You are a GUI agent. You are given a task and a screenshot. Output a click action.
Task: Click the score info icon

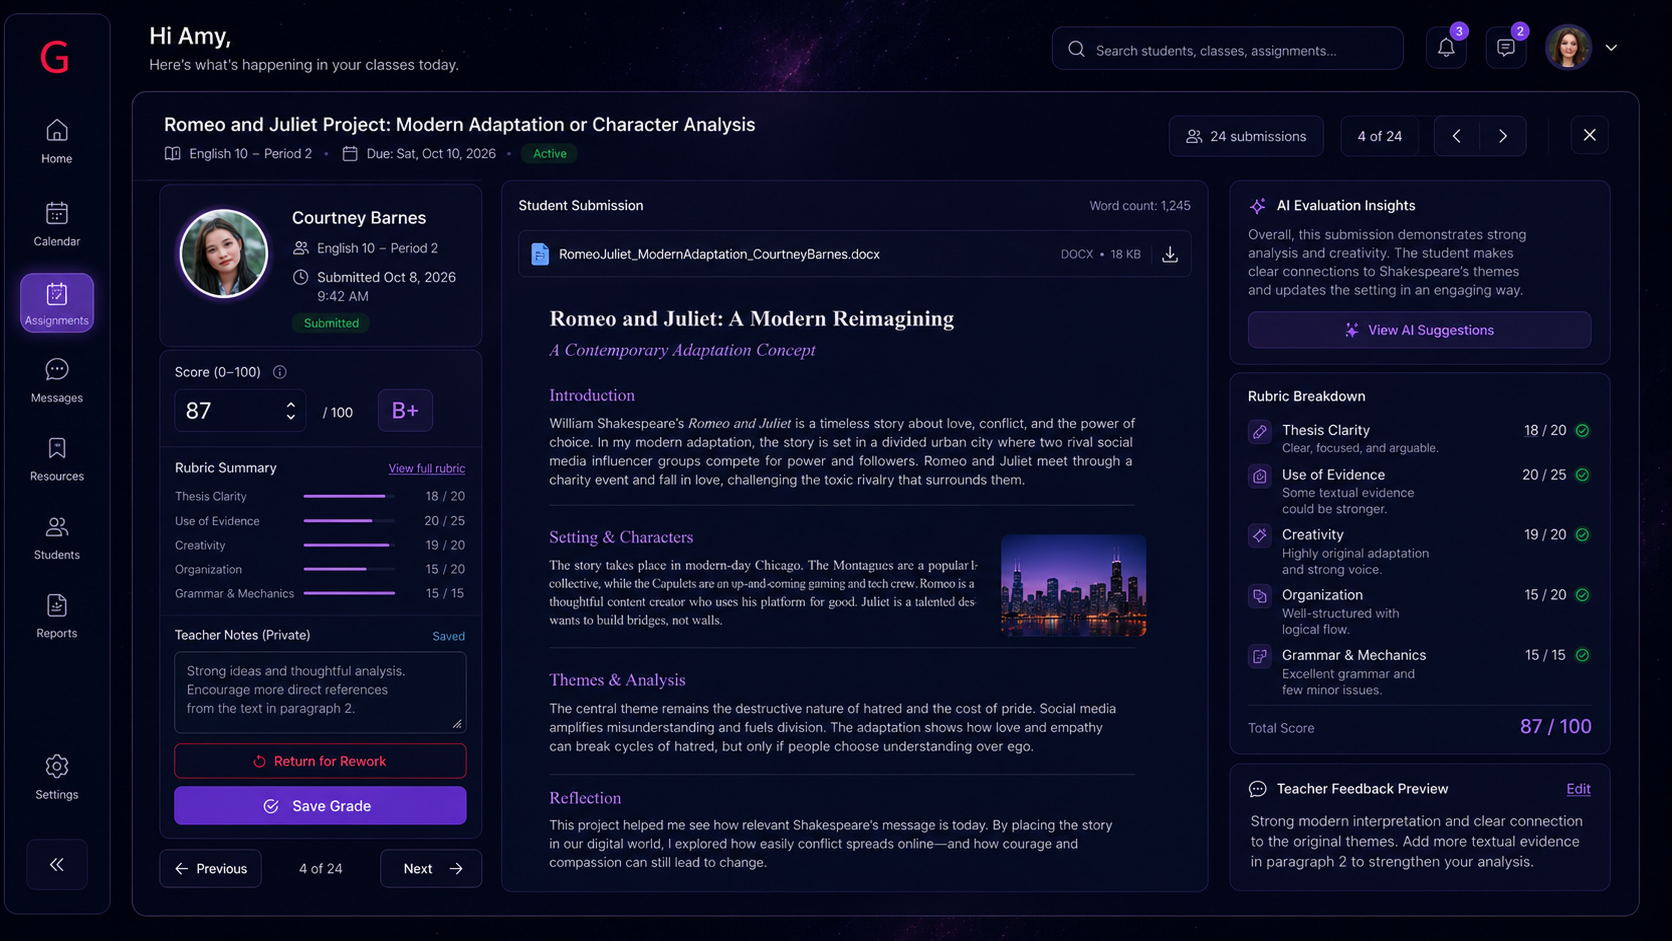click(280, 372)
